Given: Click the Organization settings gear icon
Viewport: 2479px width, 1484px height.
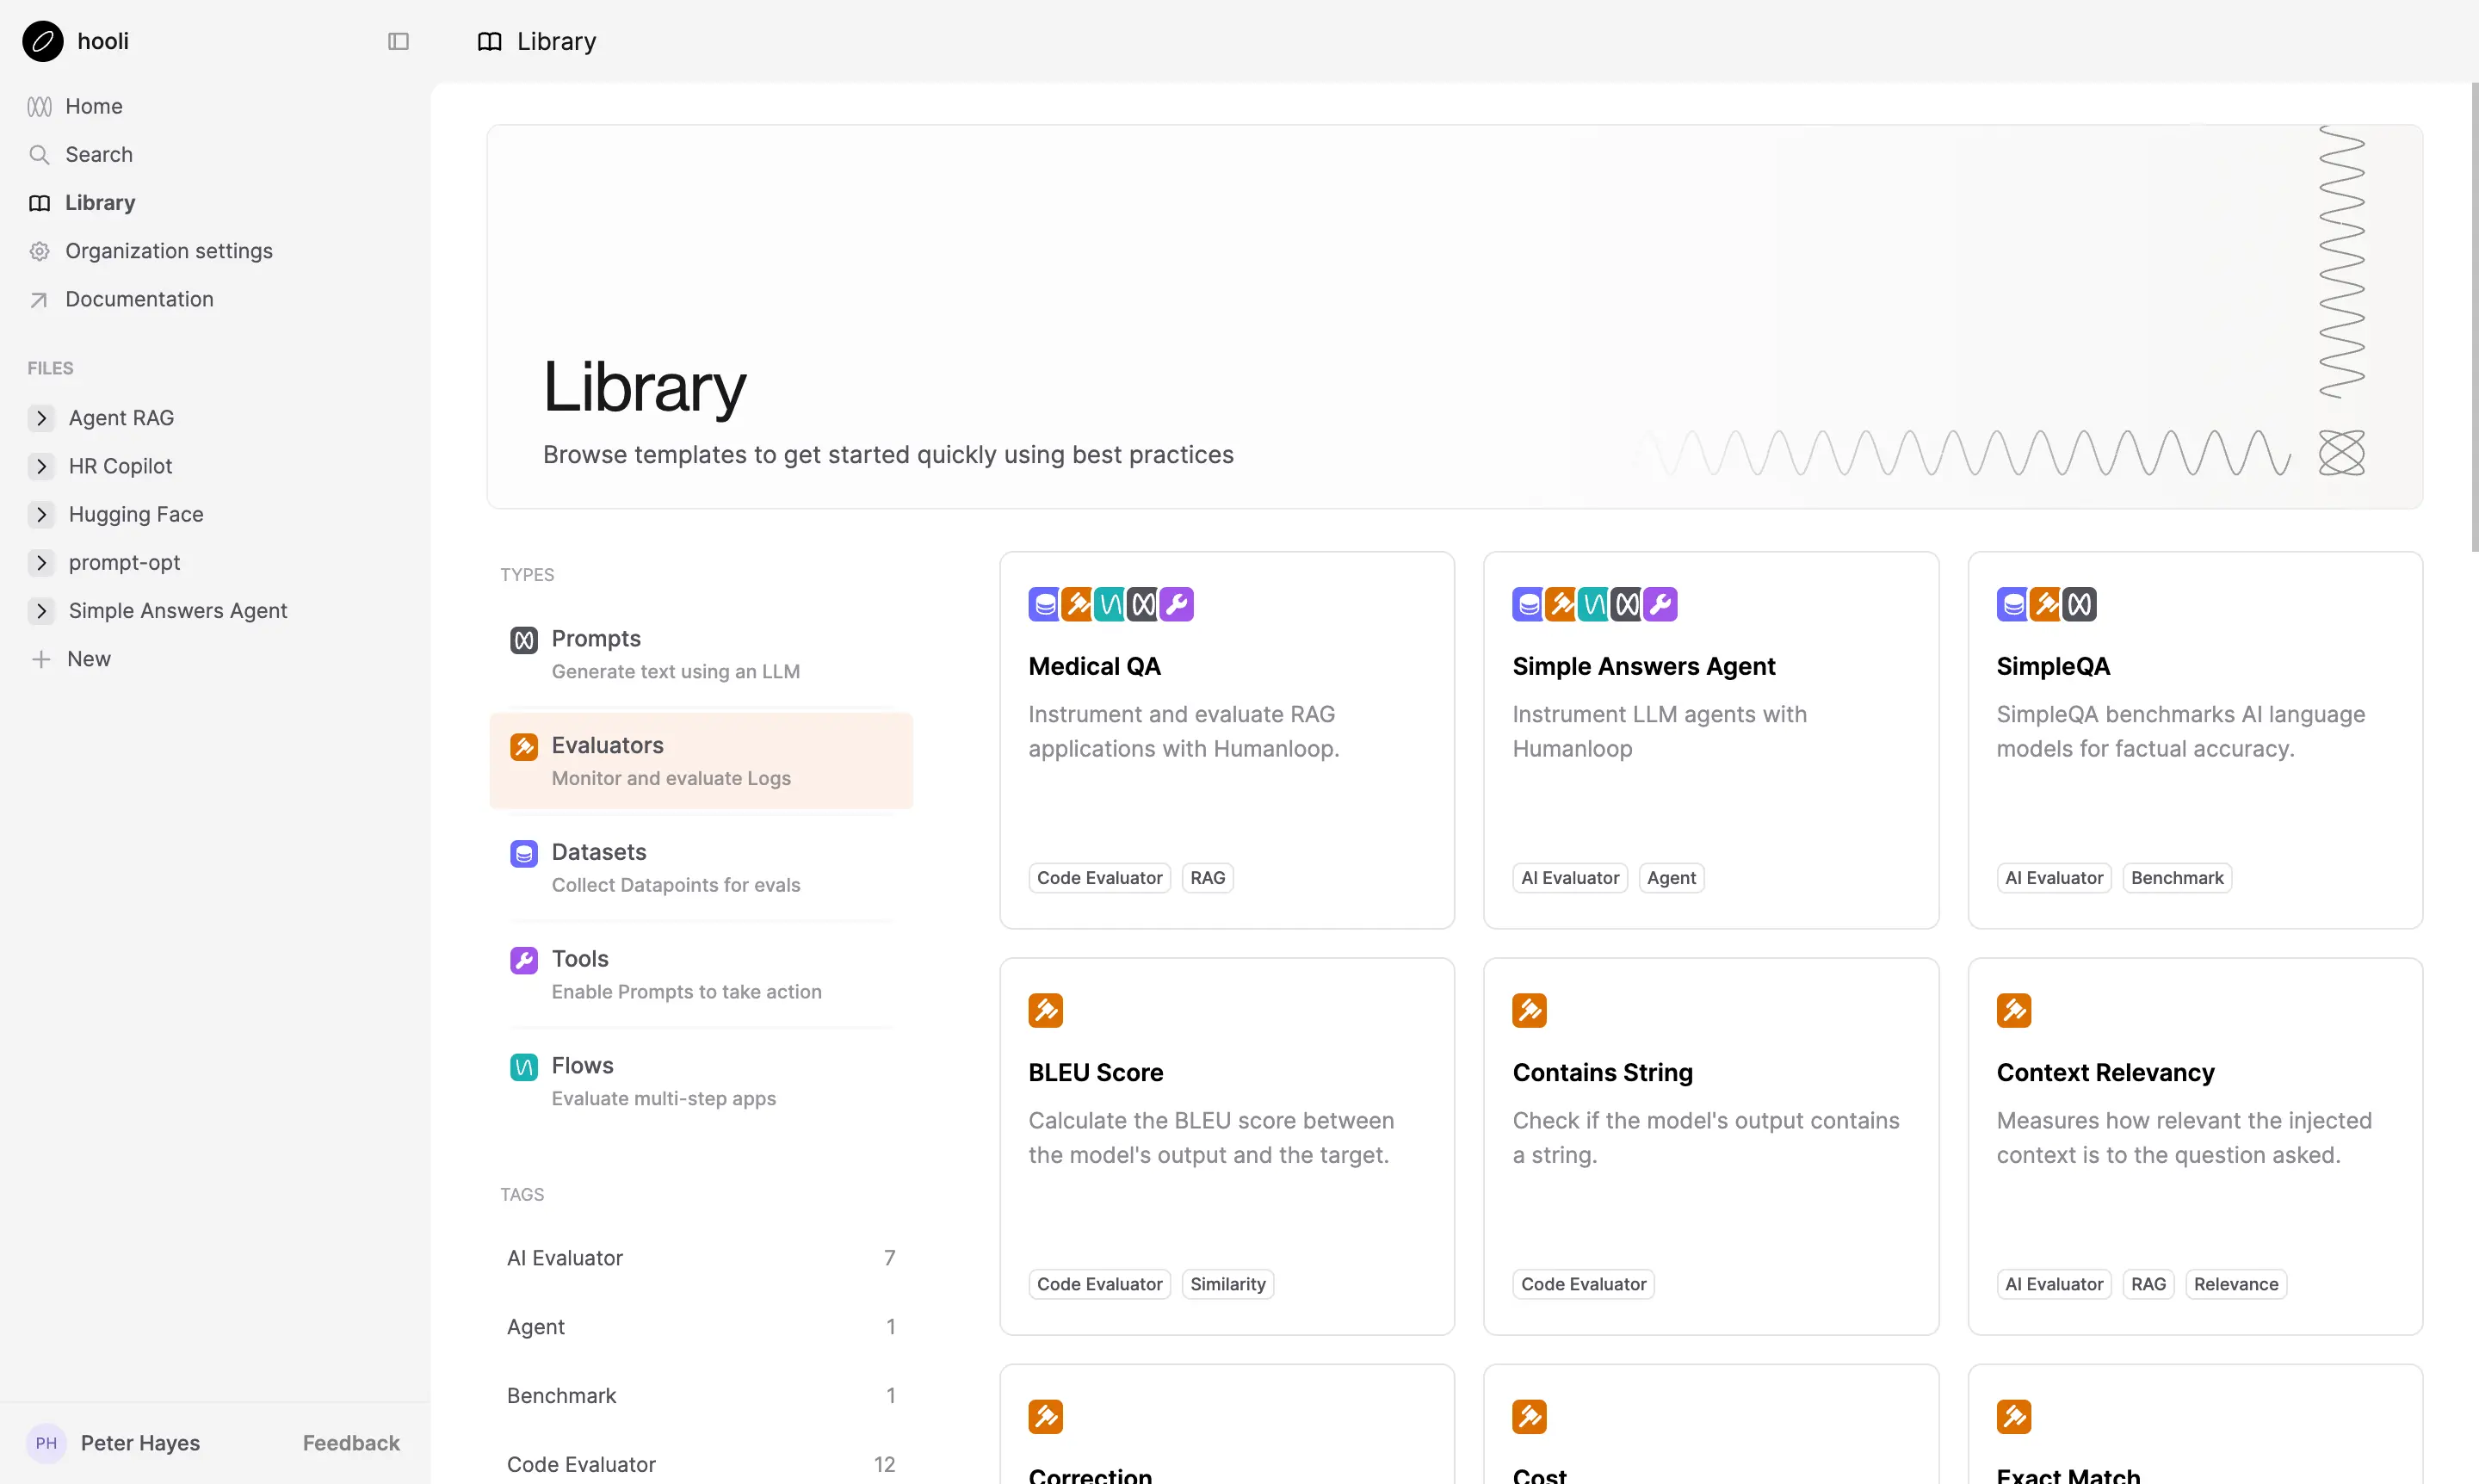Looking at the screenshot, I should tap(39, 251).
